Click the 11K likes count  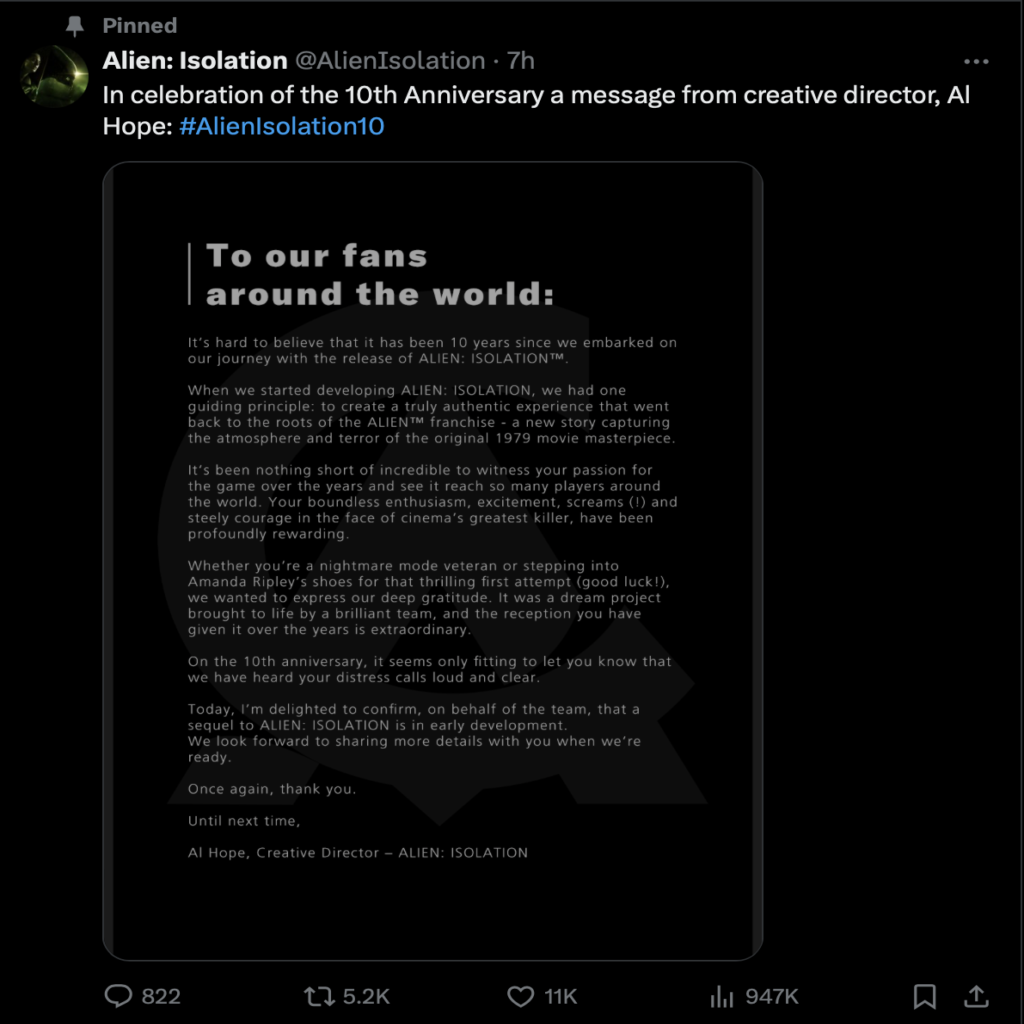(x=561, y=996)
